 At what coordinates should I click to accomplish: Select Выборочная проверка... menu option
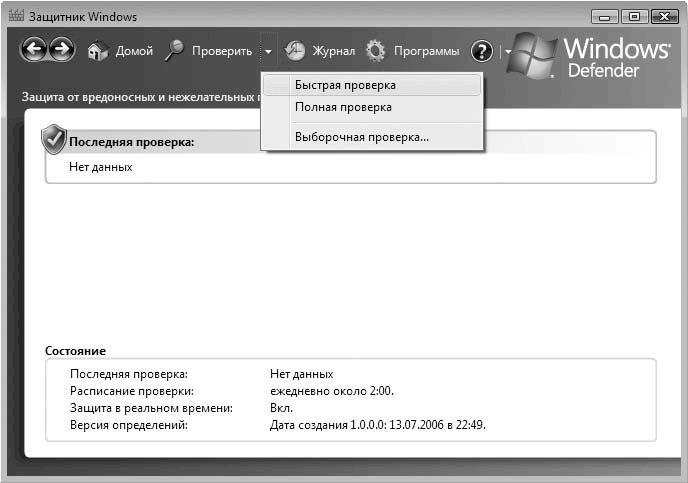click(361, 137)
